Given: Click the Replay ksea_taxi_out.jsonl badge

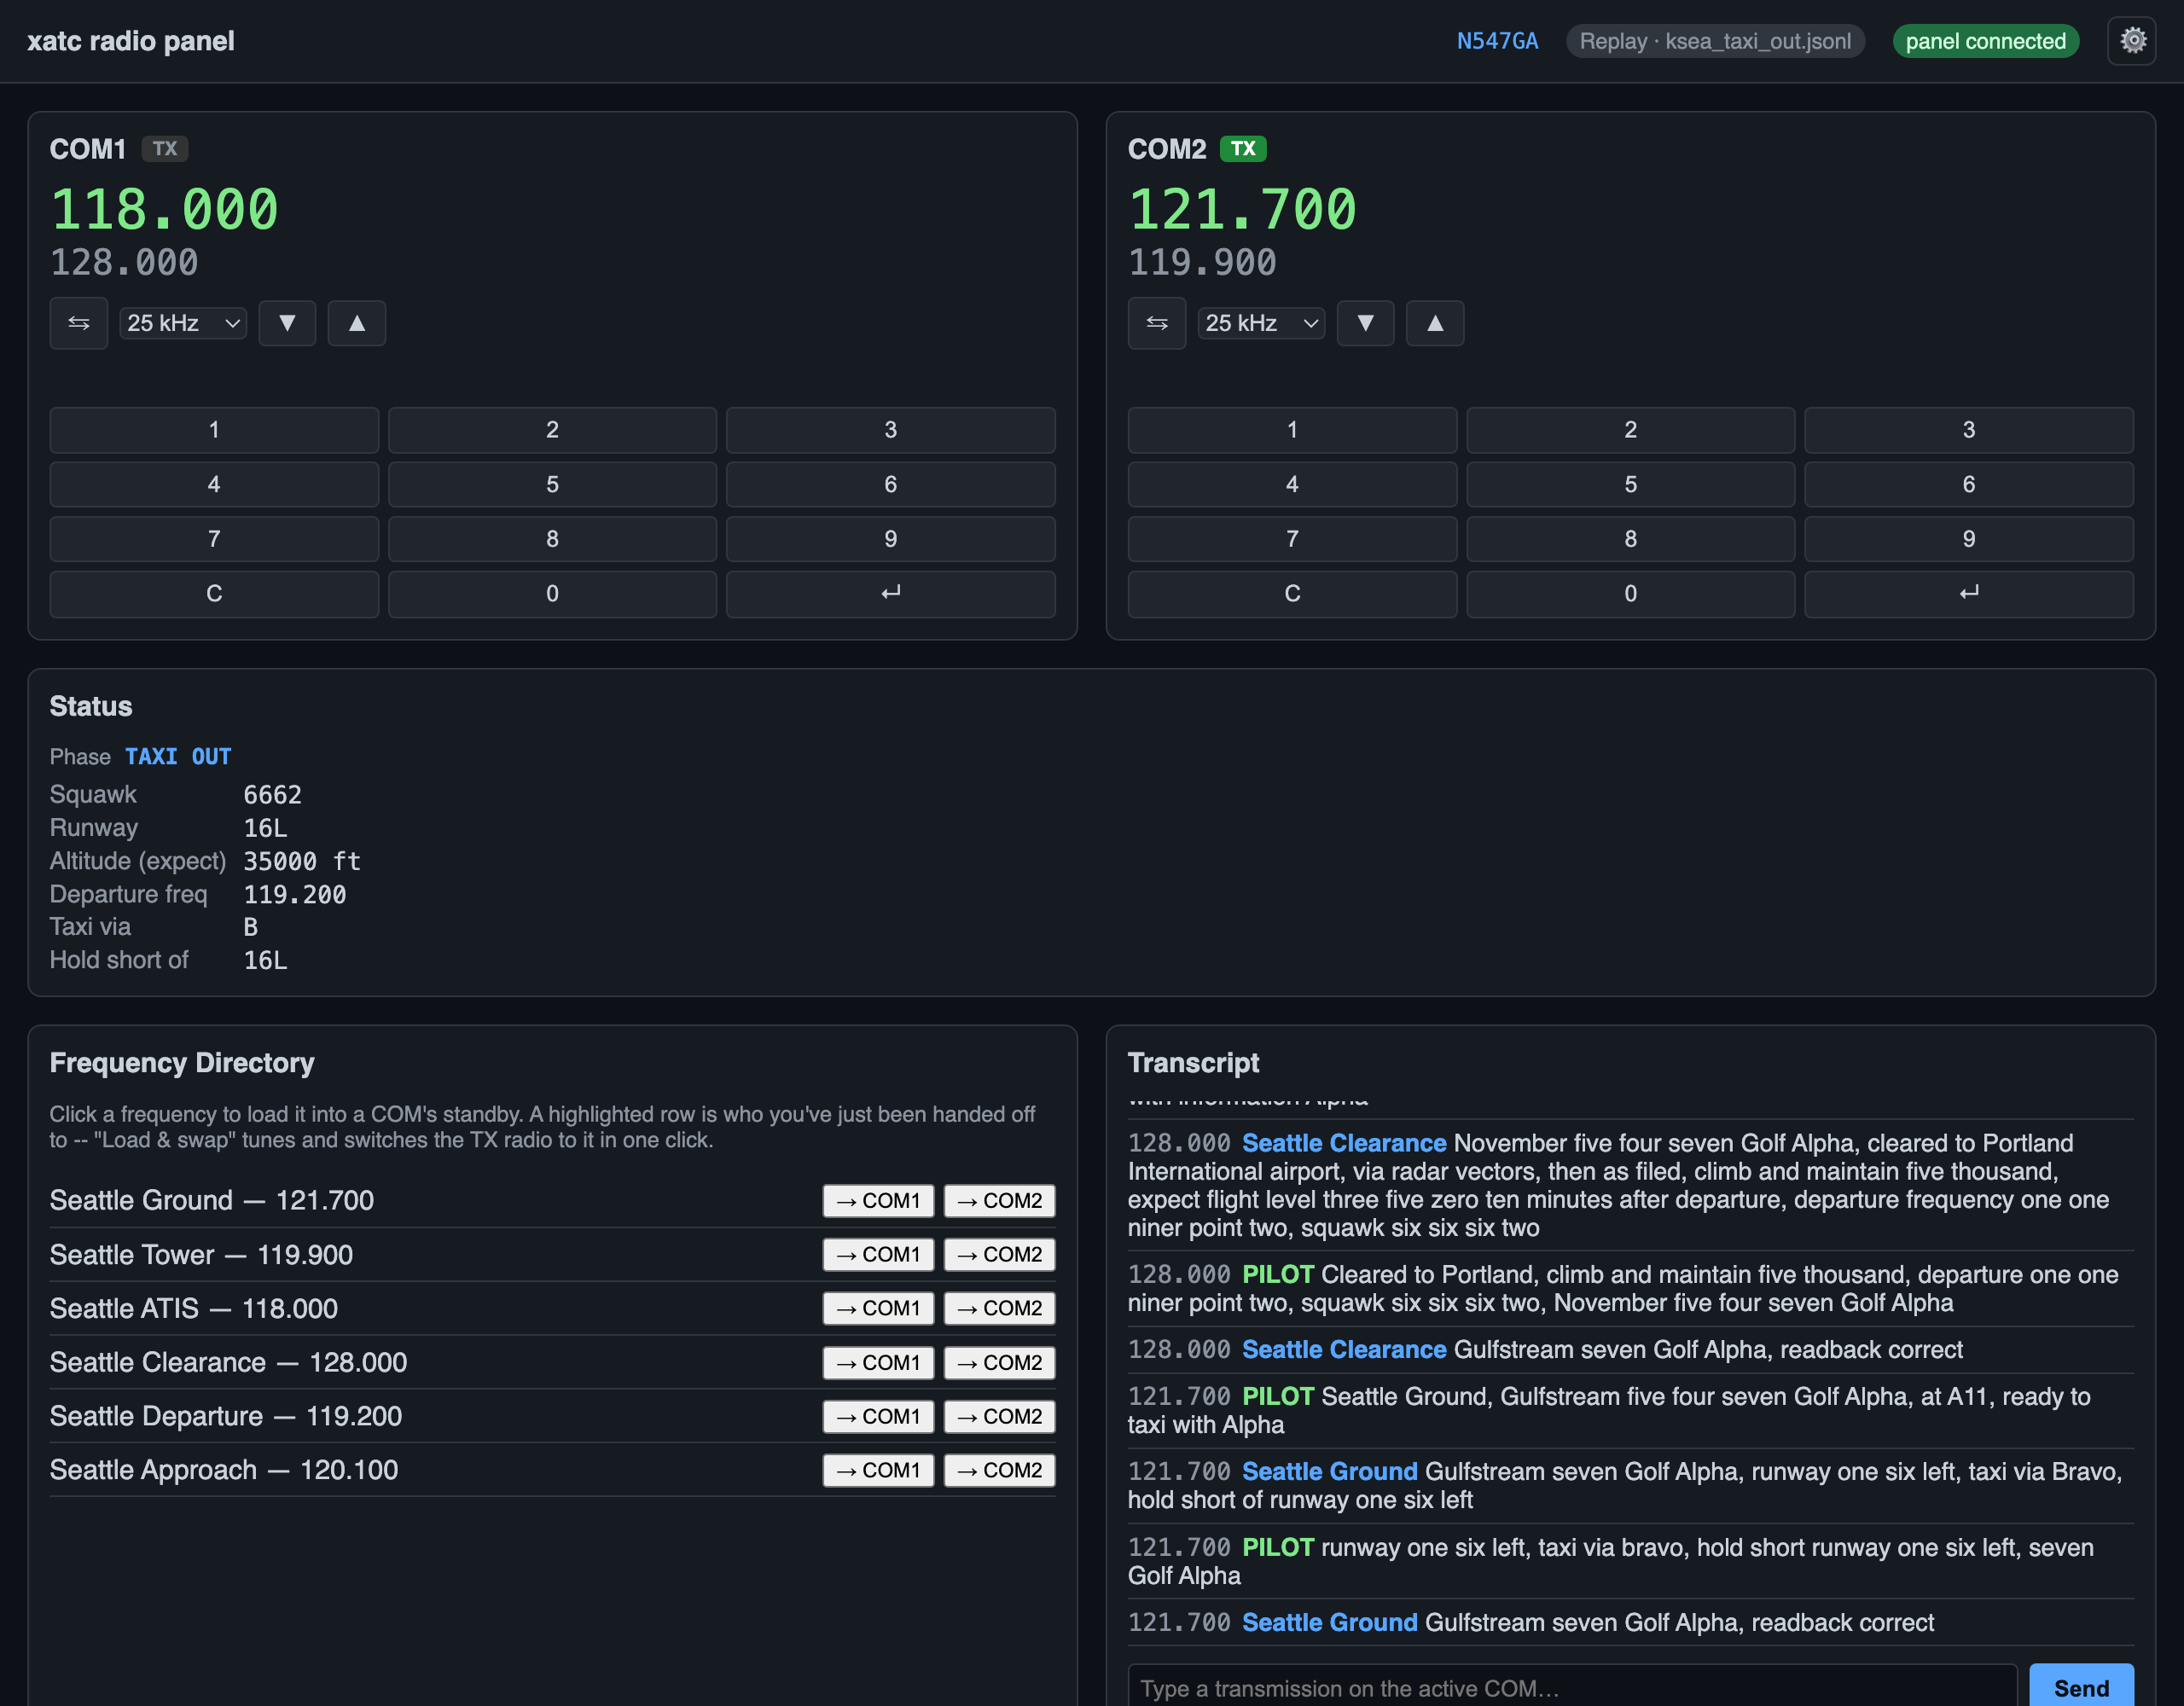Looking at the screenshot, I should click(1715, 41).
